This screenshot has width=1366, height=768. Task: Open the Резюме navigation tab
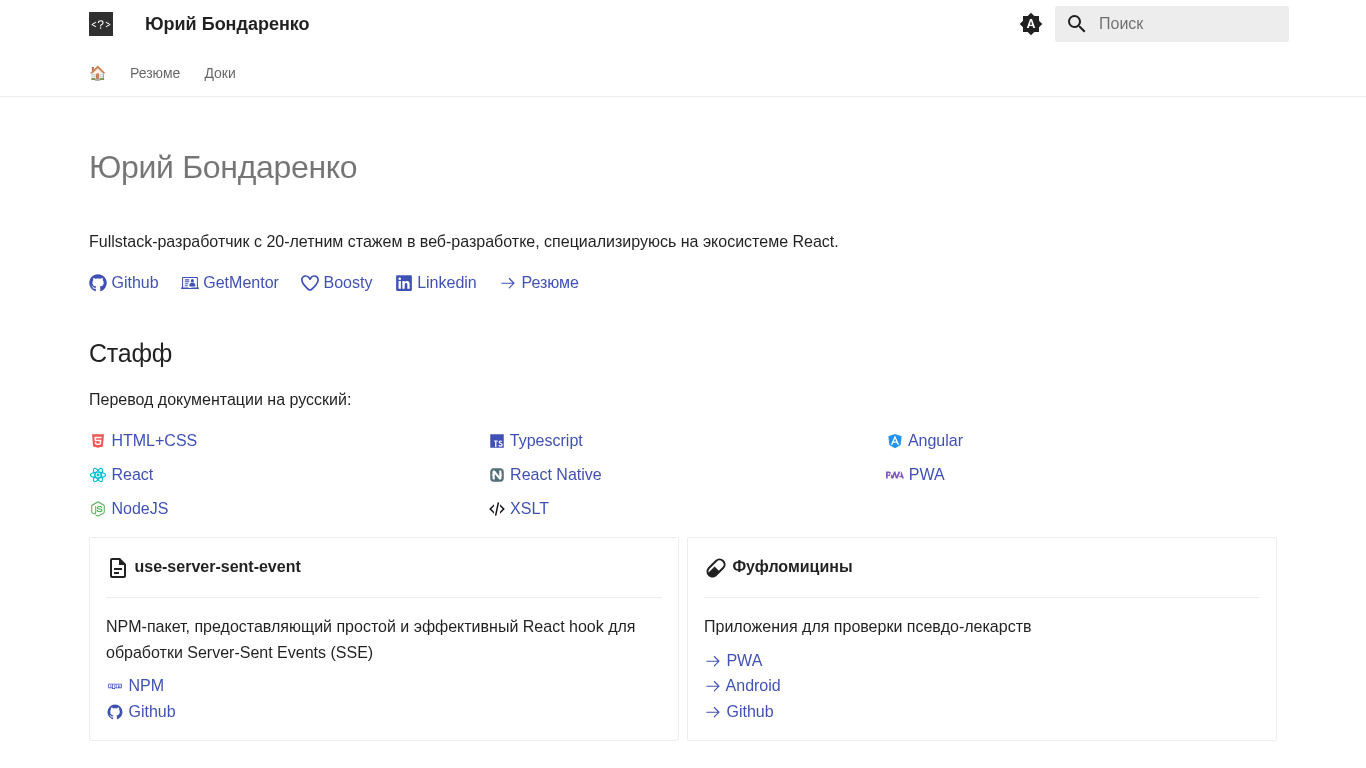[x=155, y=73]
